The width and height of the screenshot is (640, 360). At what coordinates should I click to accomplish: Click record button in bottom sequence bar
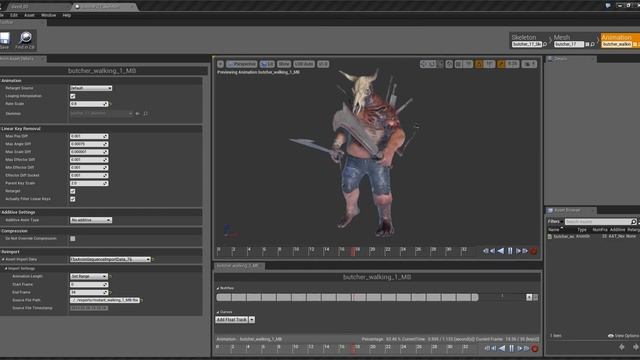tap(535, 348)
